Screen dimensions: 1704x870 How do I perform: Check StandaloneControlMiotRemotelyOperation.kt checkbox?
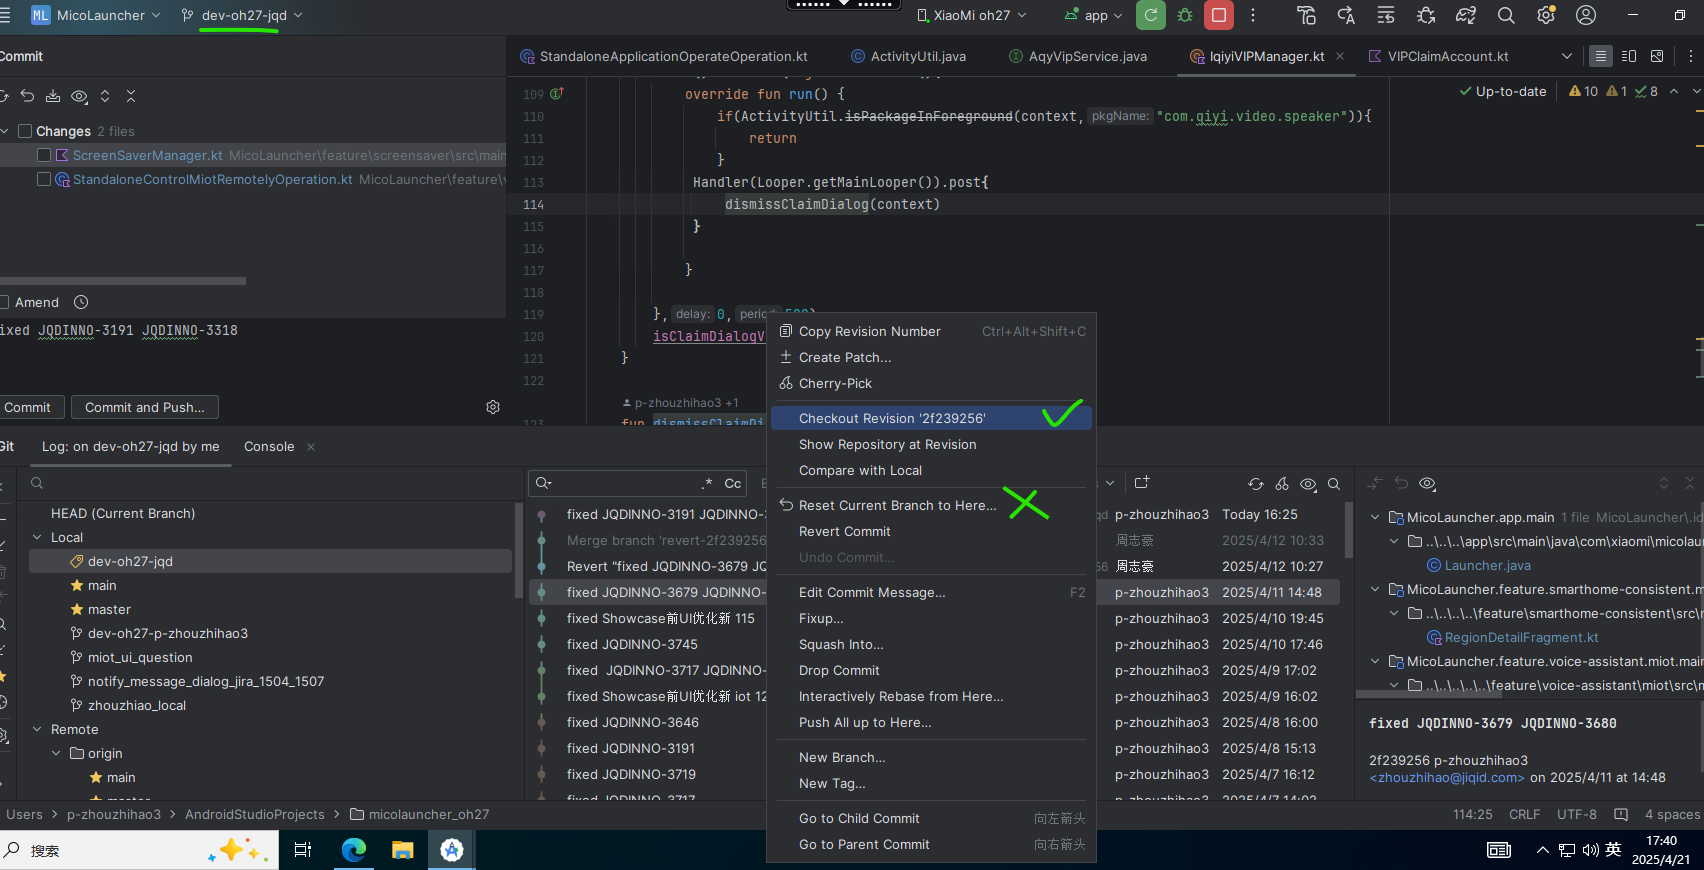[43, 179]
